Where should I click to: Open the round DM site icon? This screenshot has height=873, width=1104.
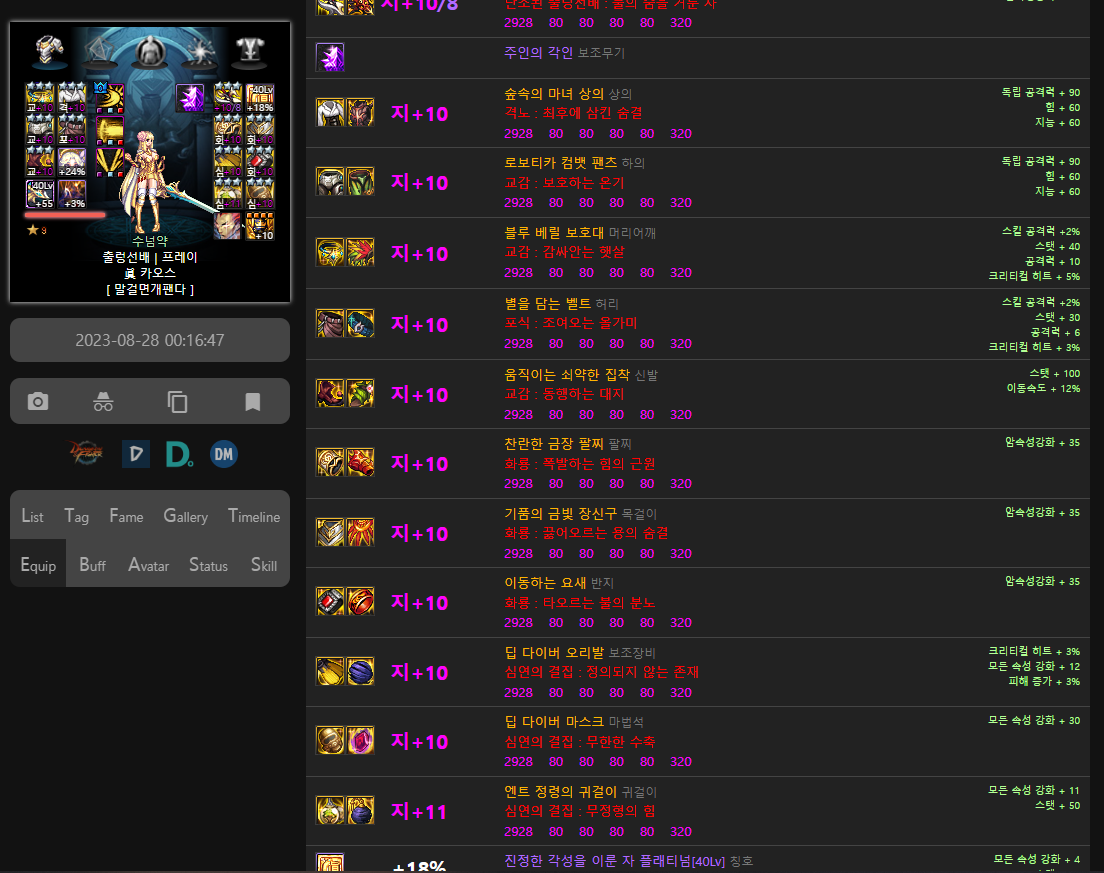click(224, 454)
